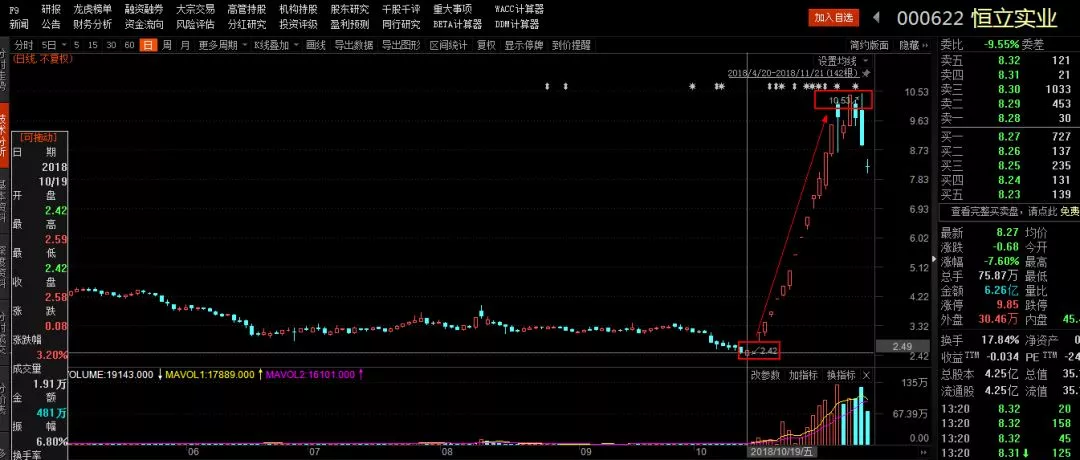Open 千股千评 menu item
This screenshot has width=1080, height=460.
[401, 10]
